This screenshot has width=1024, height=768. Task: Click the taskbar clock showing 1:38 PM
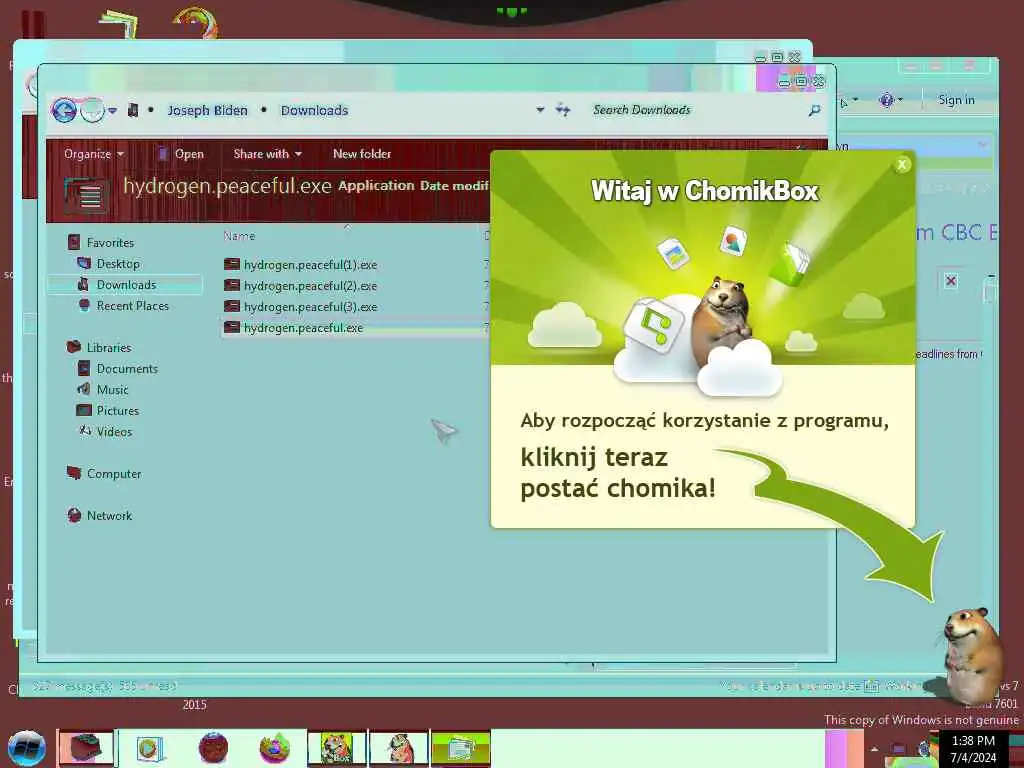click(973, 749)
